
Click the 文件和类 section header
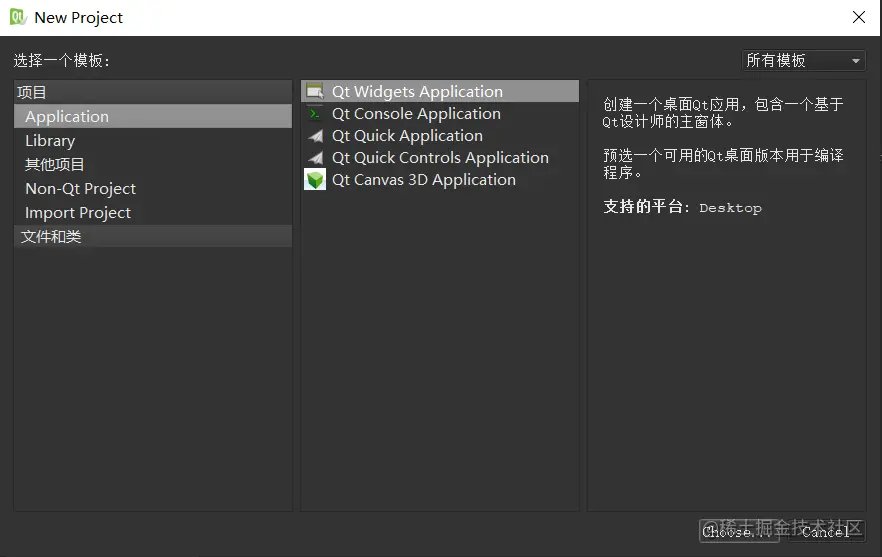pyautogui.click(x=153, y=236)
